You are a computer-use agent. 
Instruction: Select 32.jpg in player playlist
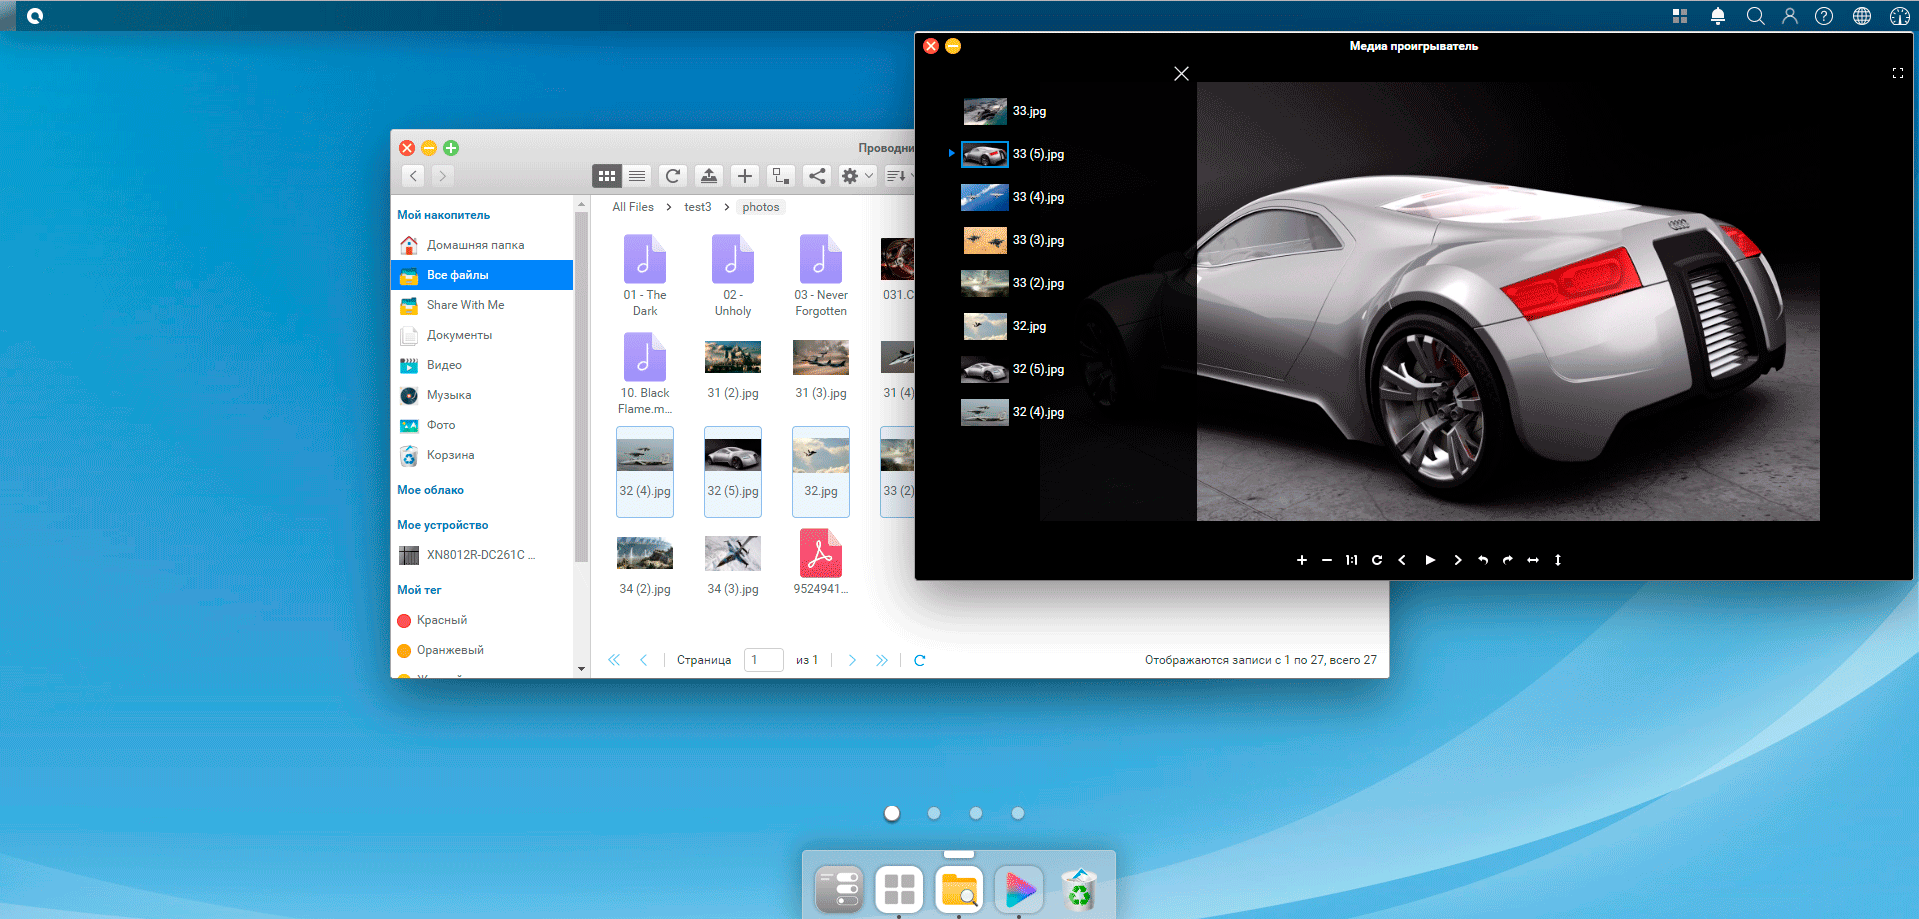1005,326
